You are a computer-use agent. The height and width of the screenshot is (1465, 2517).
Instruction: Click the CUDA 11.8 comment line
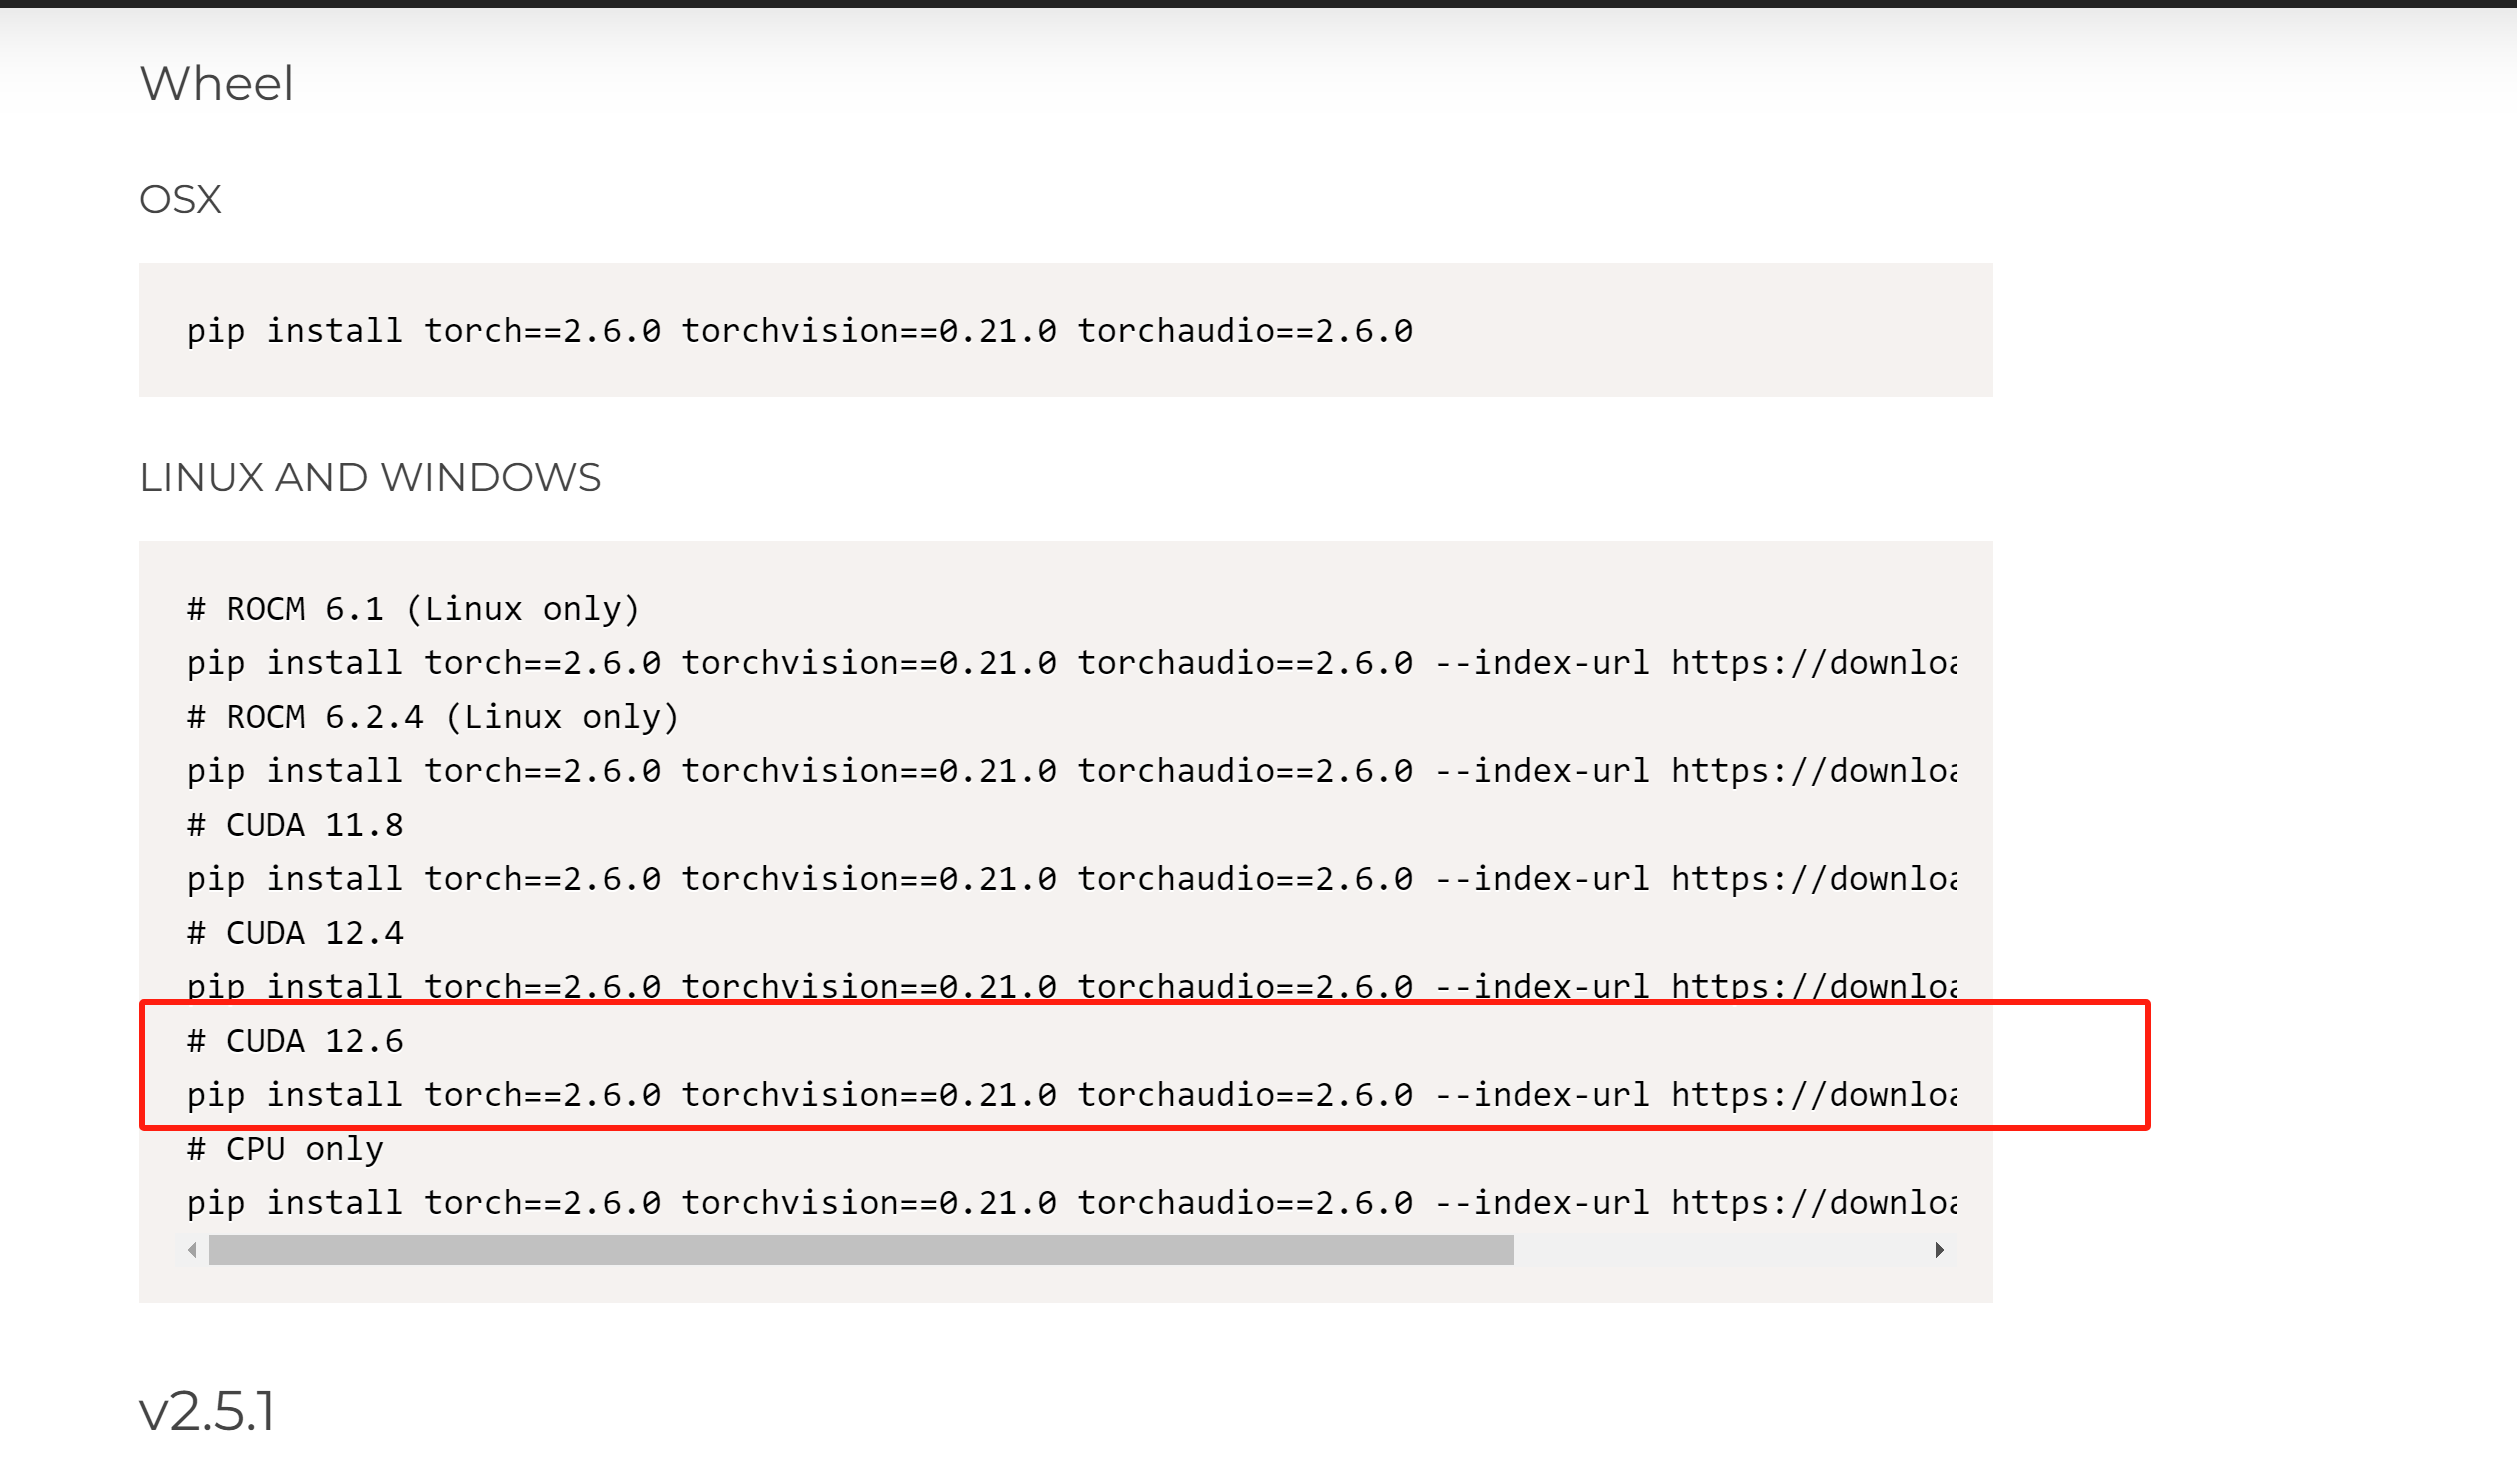click(x=294, y=825)
